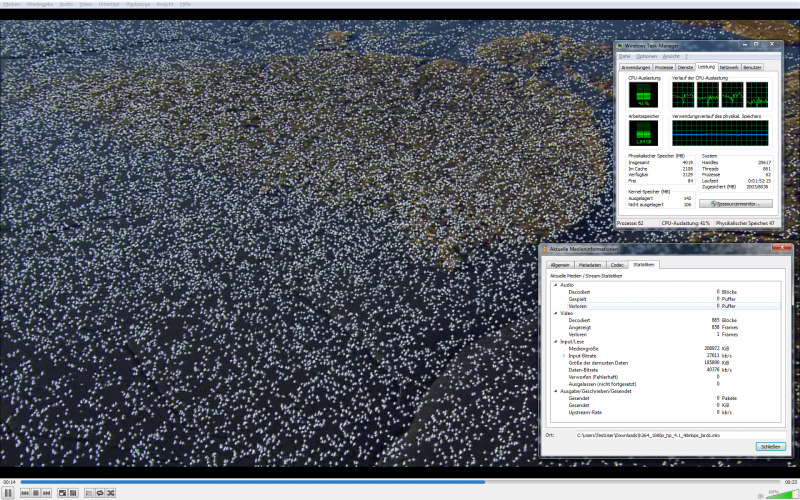Click the Arbeitsspeicher 1,84 GB gauge

[x=643, y=133]
